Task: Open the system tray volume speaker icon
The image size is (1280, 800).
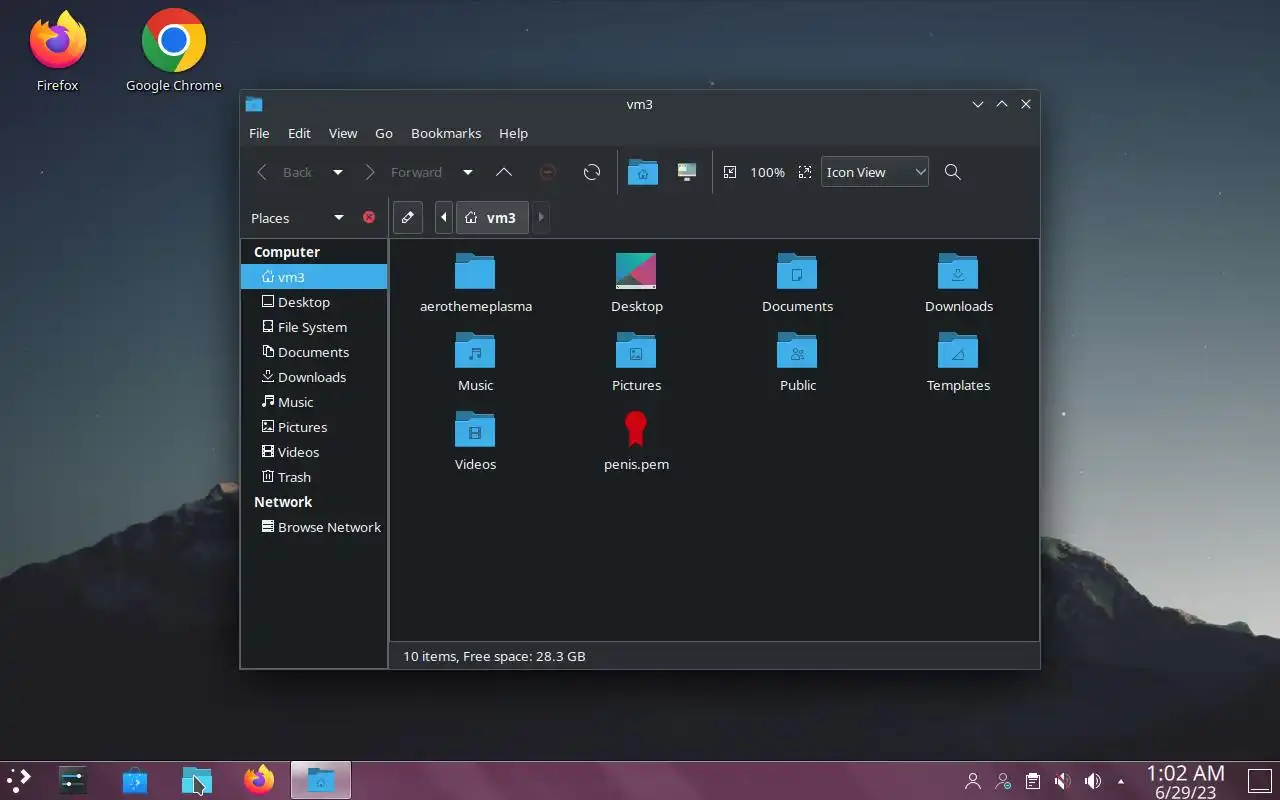Action: pos(1093,781)
